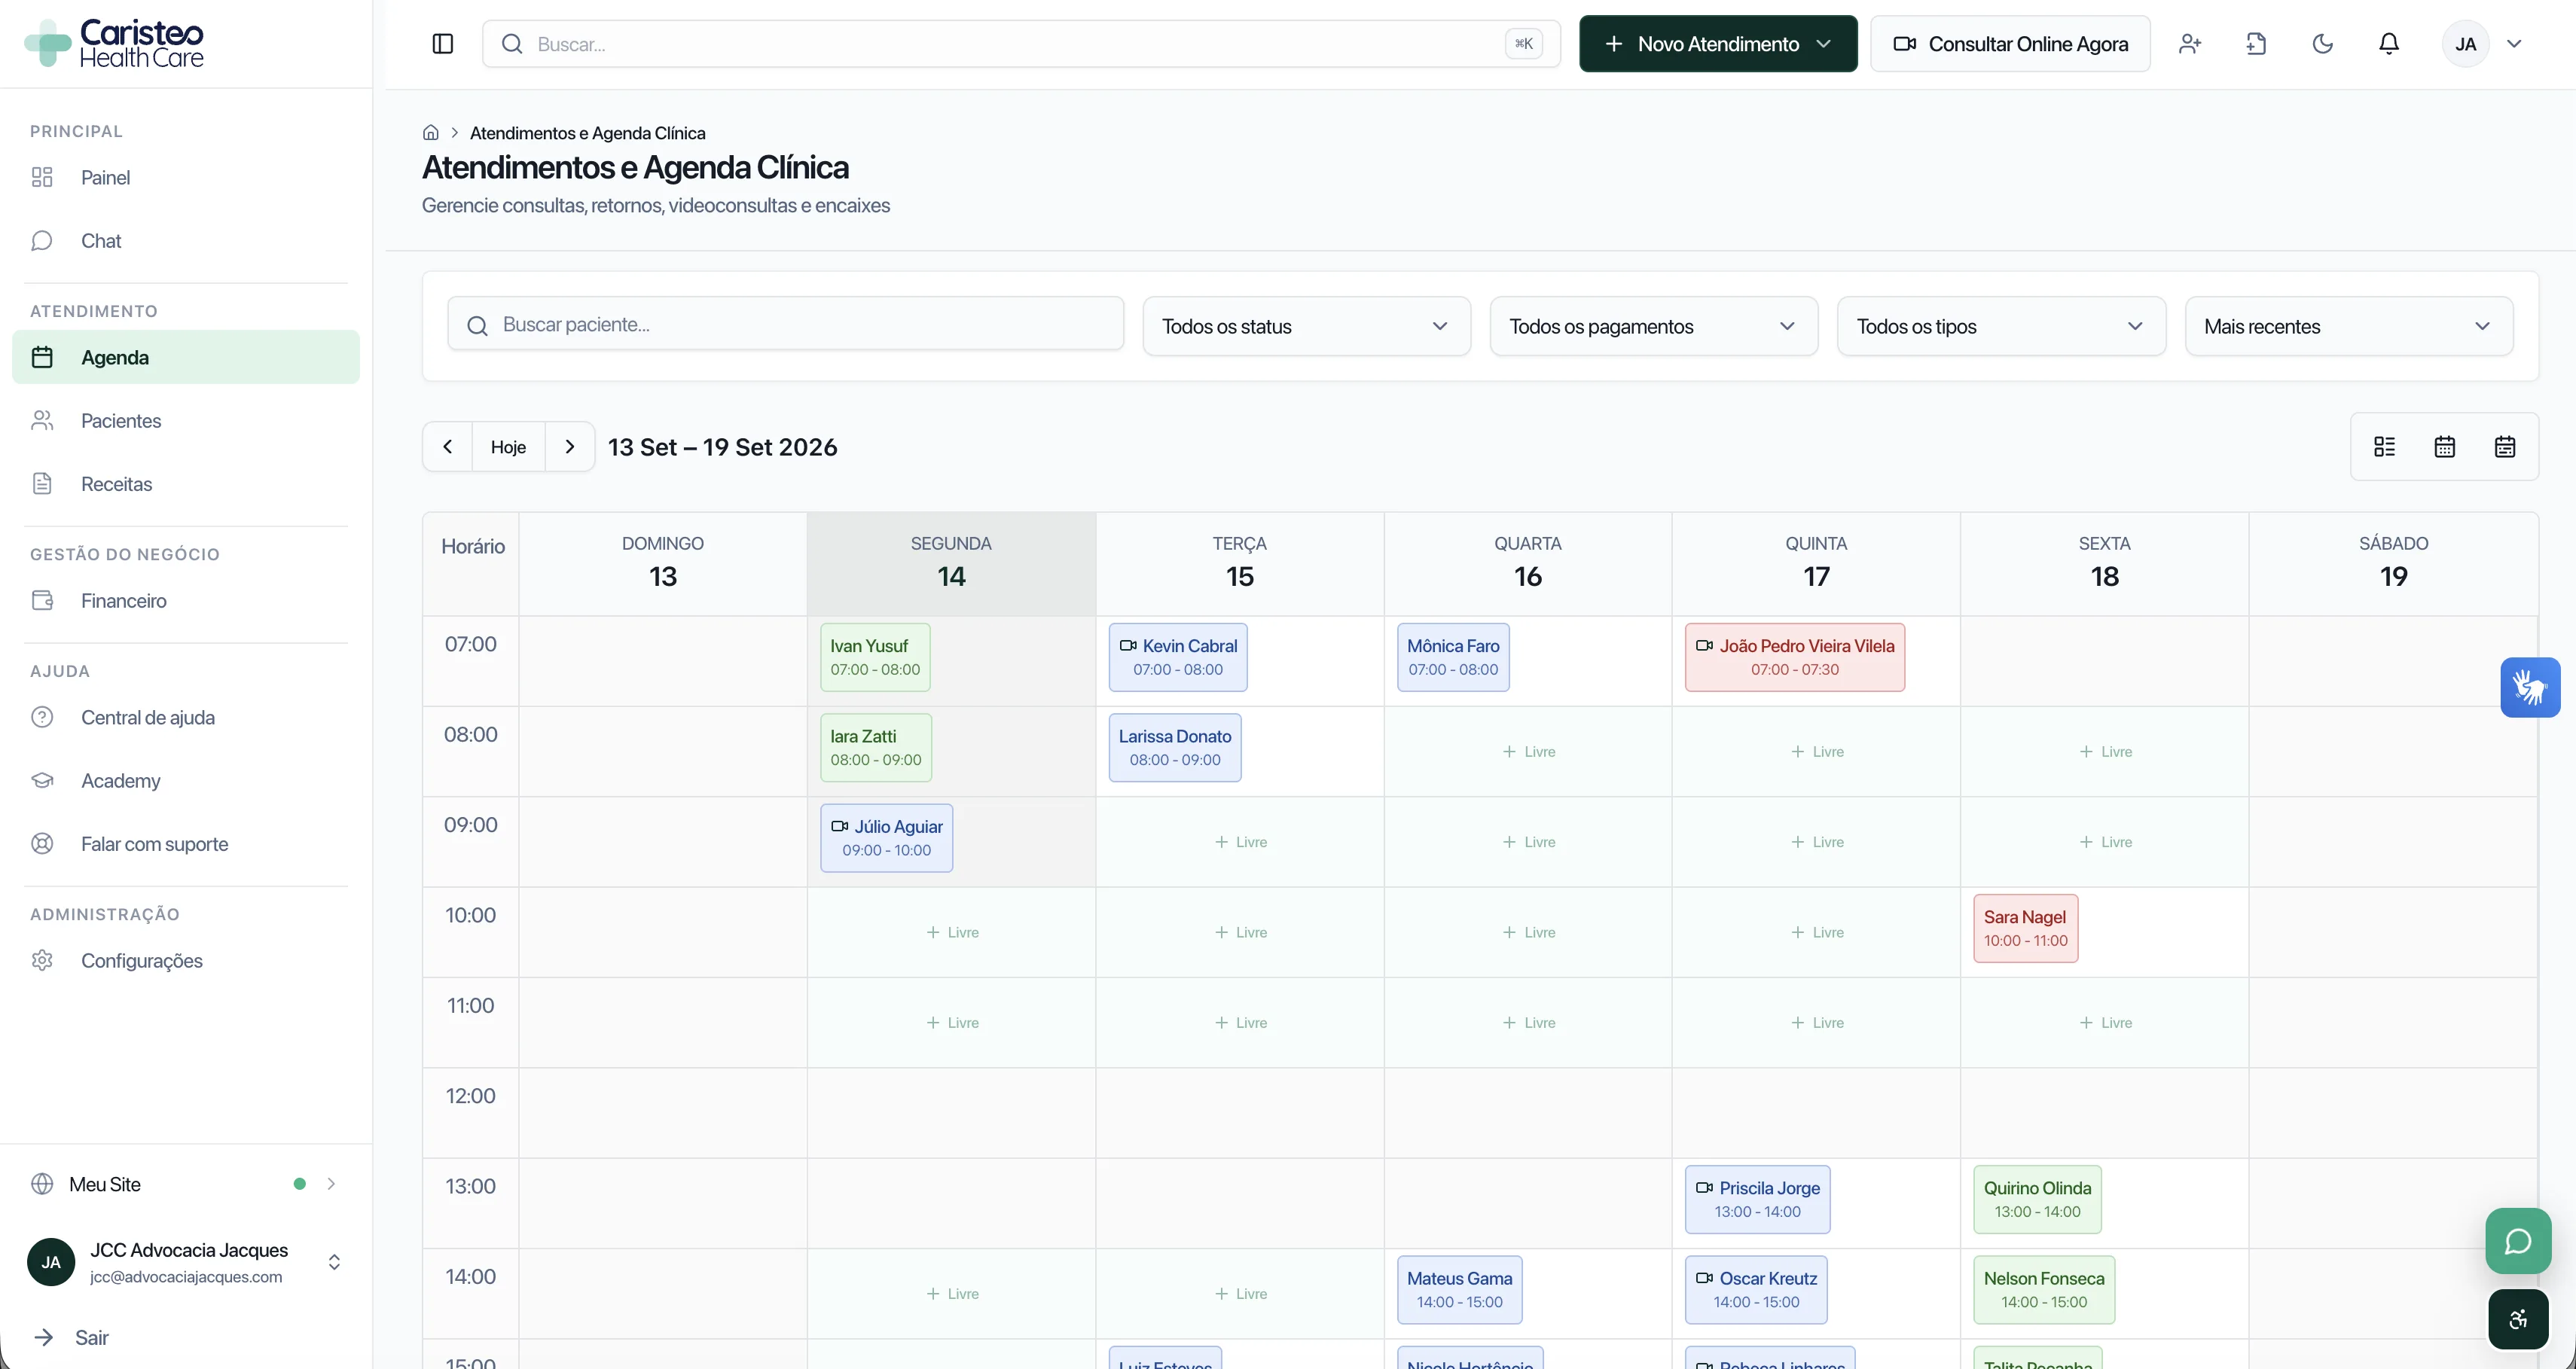Open the accessibility options button
The height and width of the screenshot is (1369, 2576).
(x=2518, y=1320)
